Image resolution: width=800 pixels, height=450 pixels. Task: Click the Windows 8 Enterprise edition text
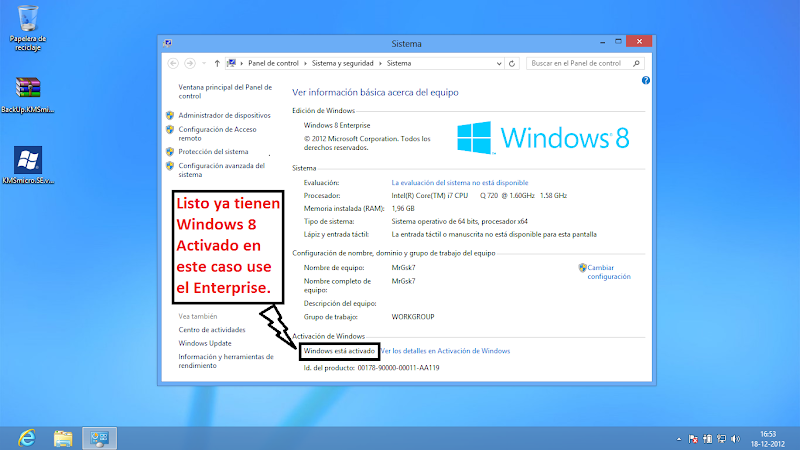(337, 125)
